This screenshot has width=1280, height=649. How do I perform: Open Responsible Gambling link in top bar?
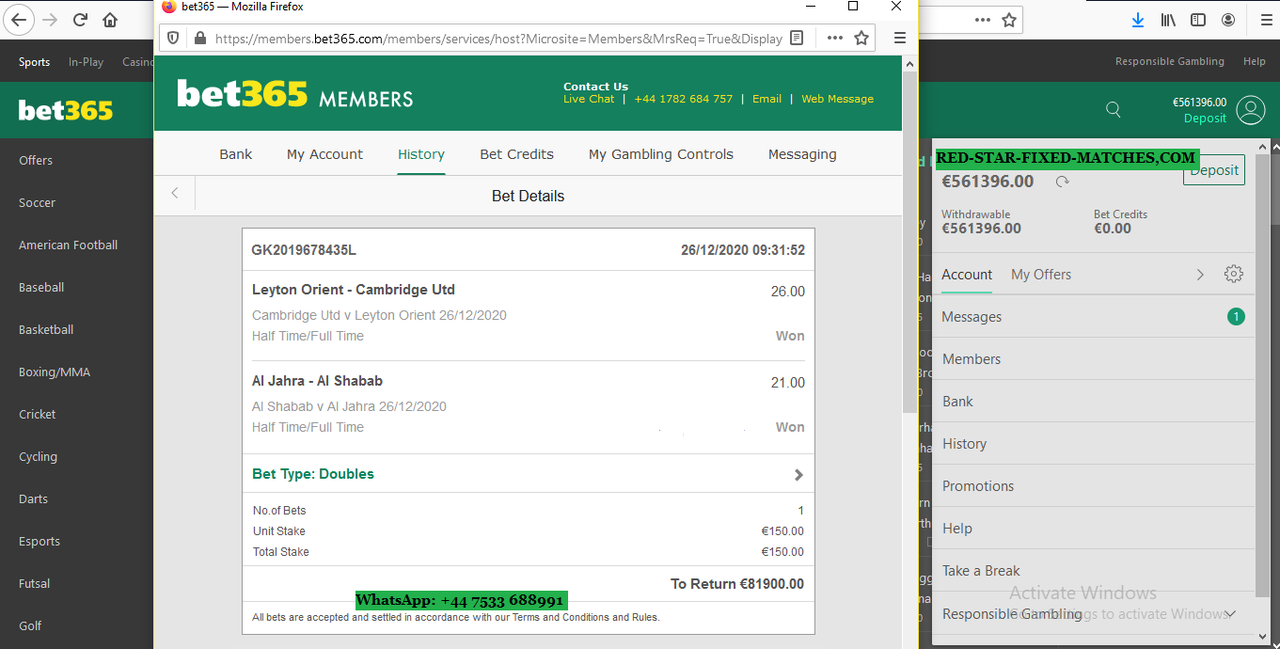coord(1170,61)
